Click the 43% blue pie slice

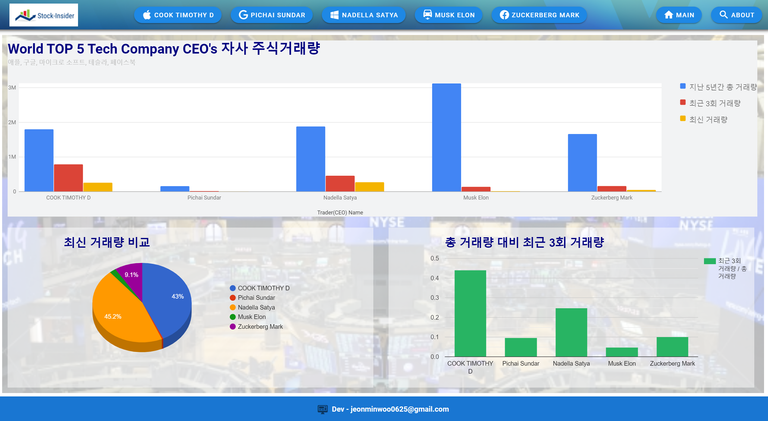169,299
